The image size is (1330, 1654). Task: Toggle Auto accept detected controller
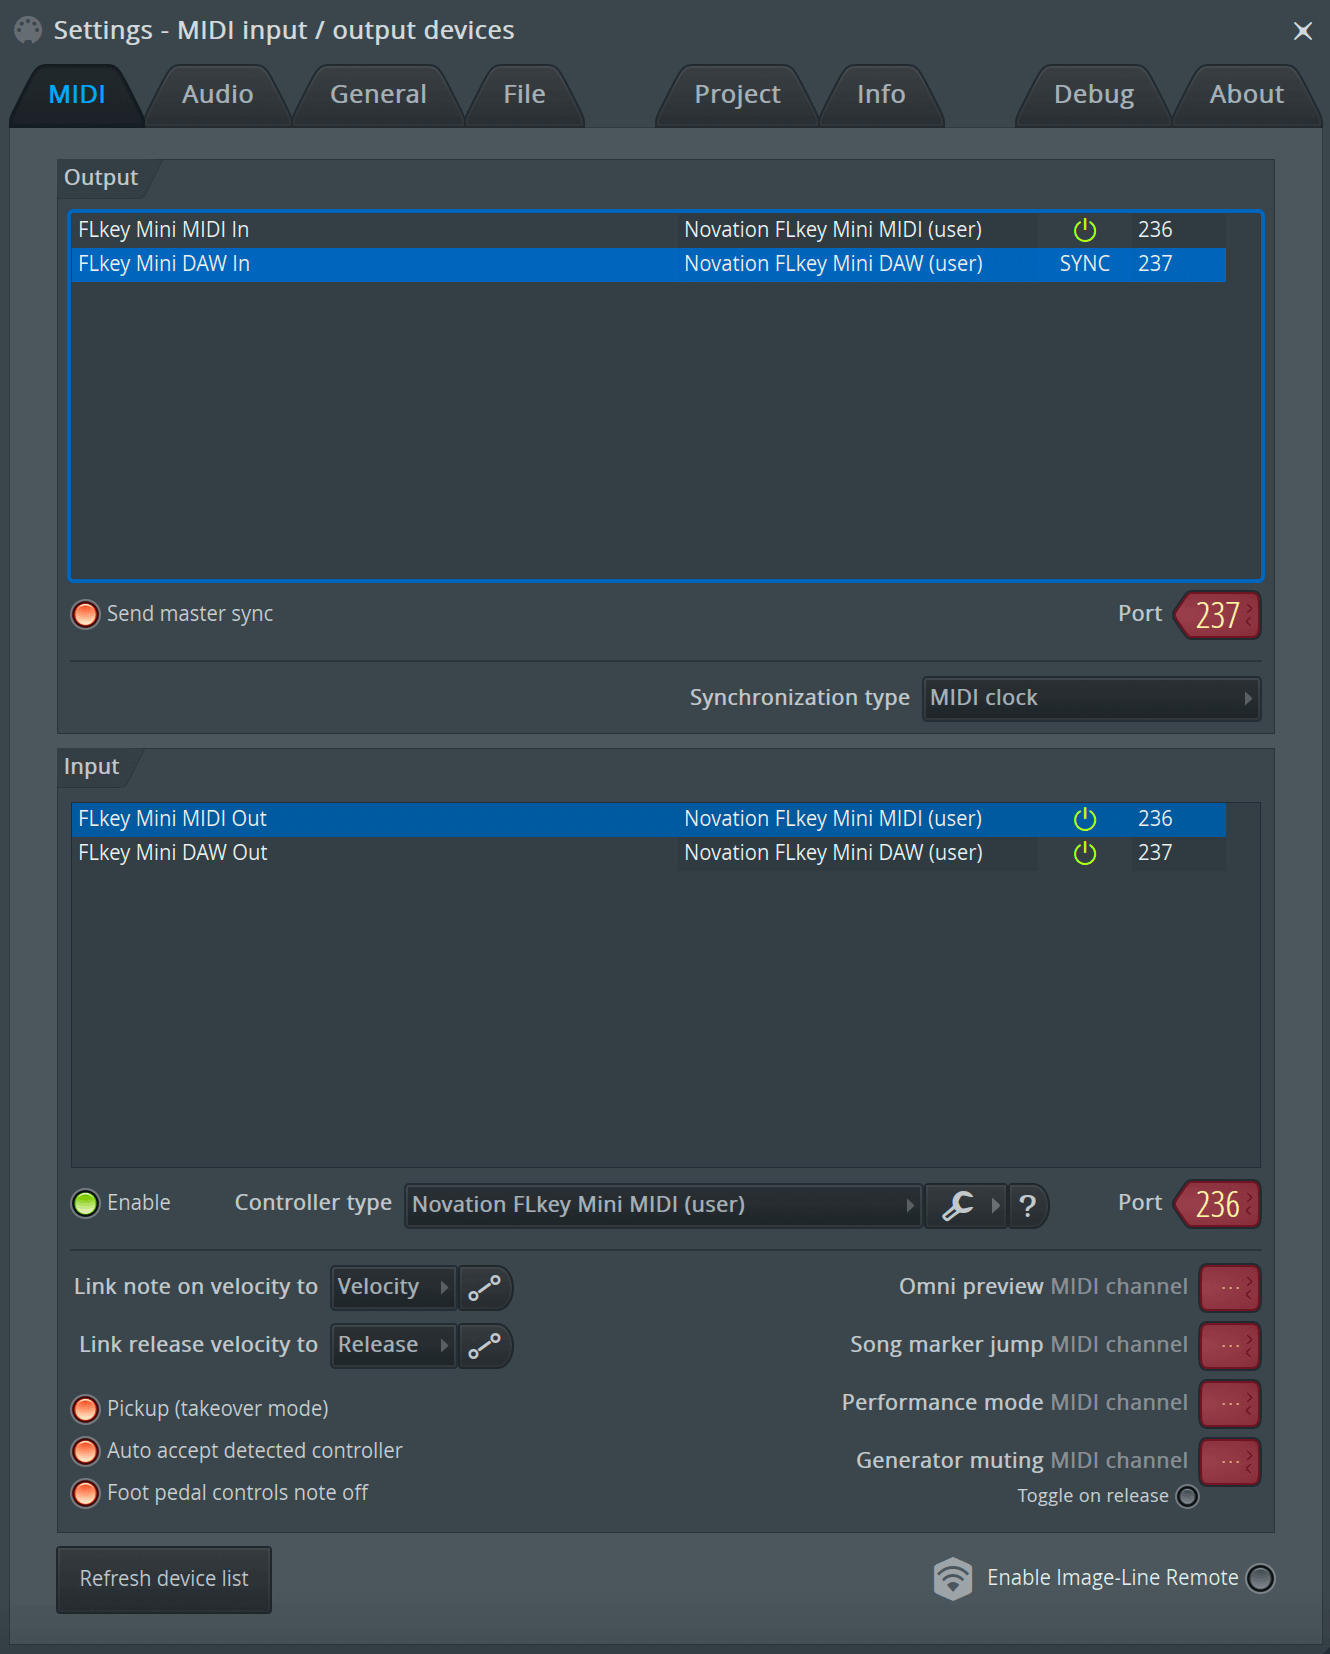point(86,1451)
